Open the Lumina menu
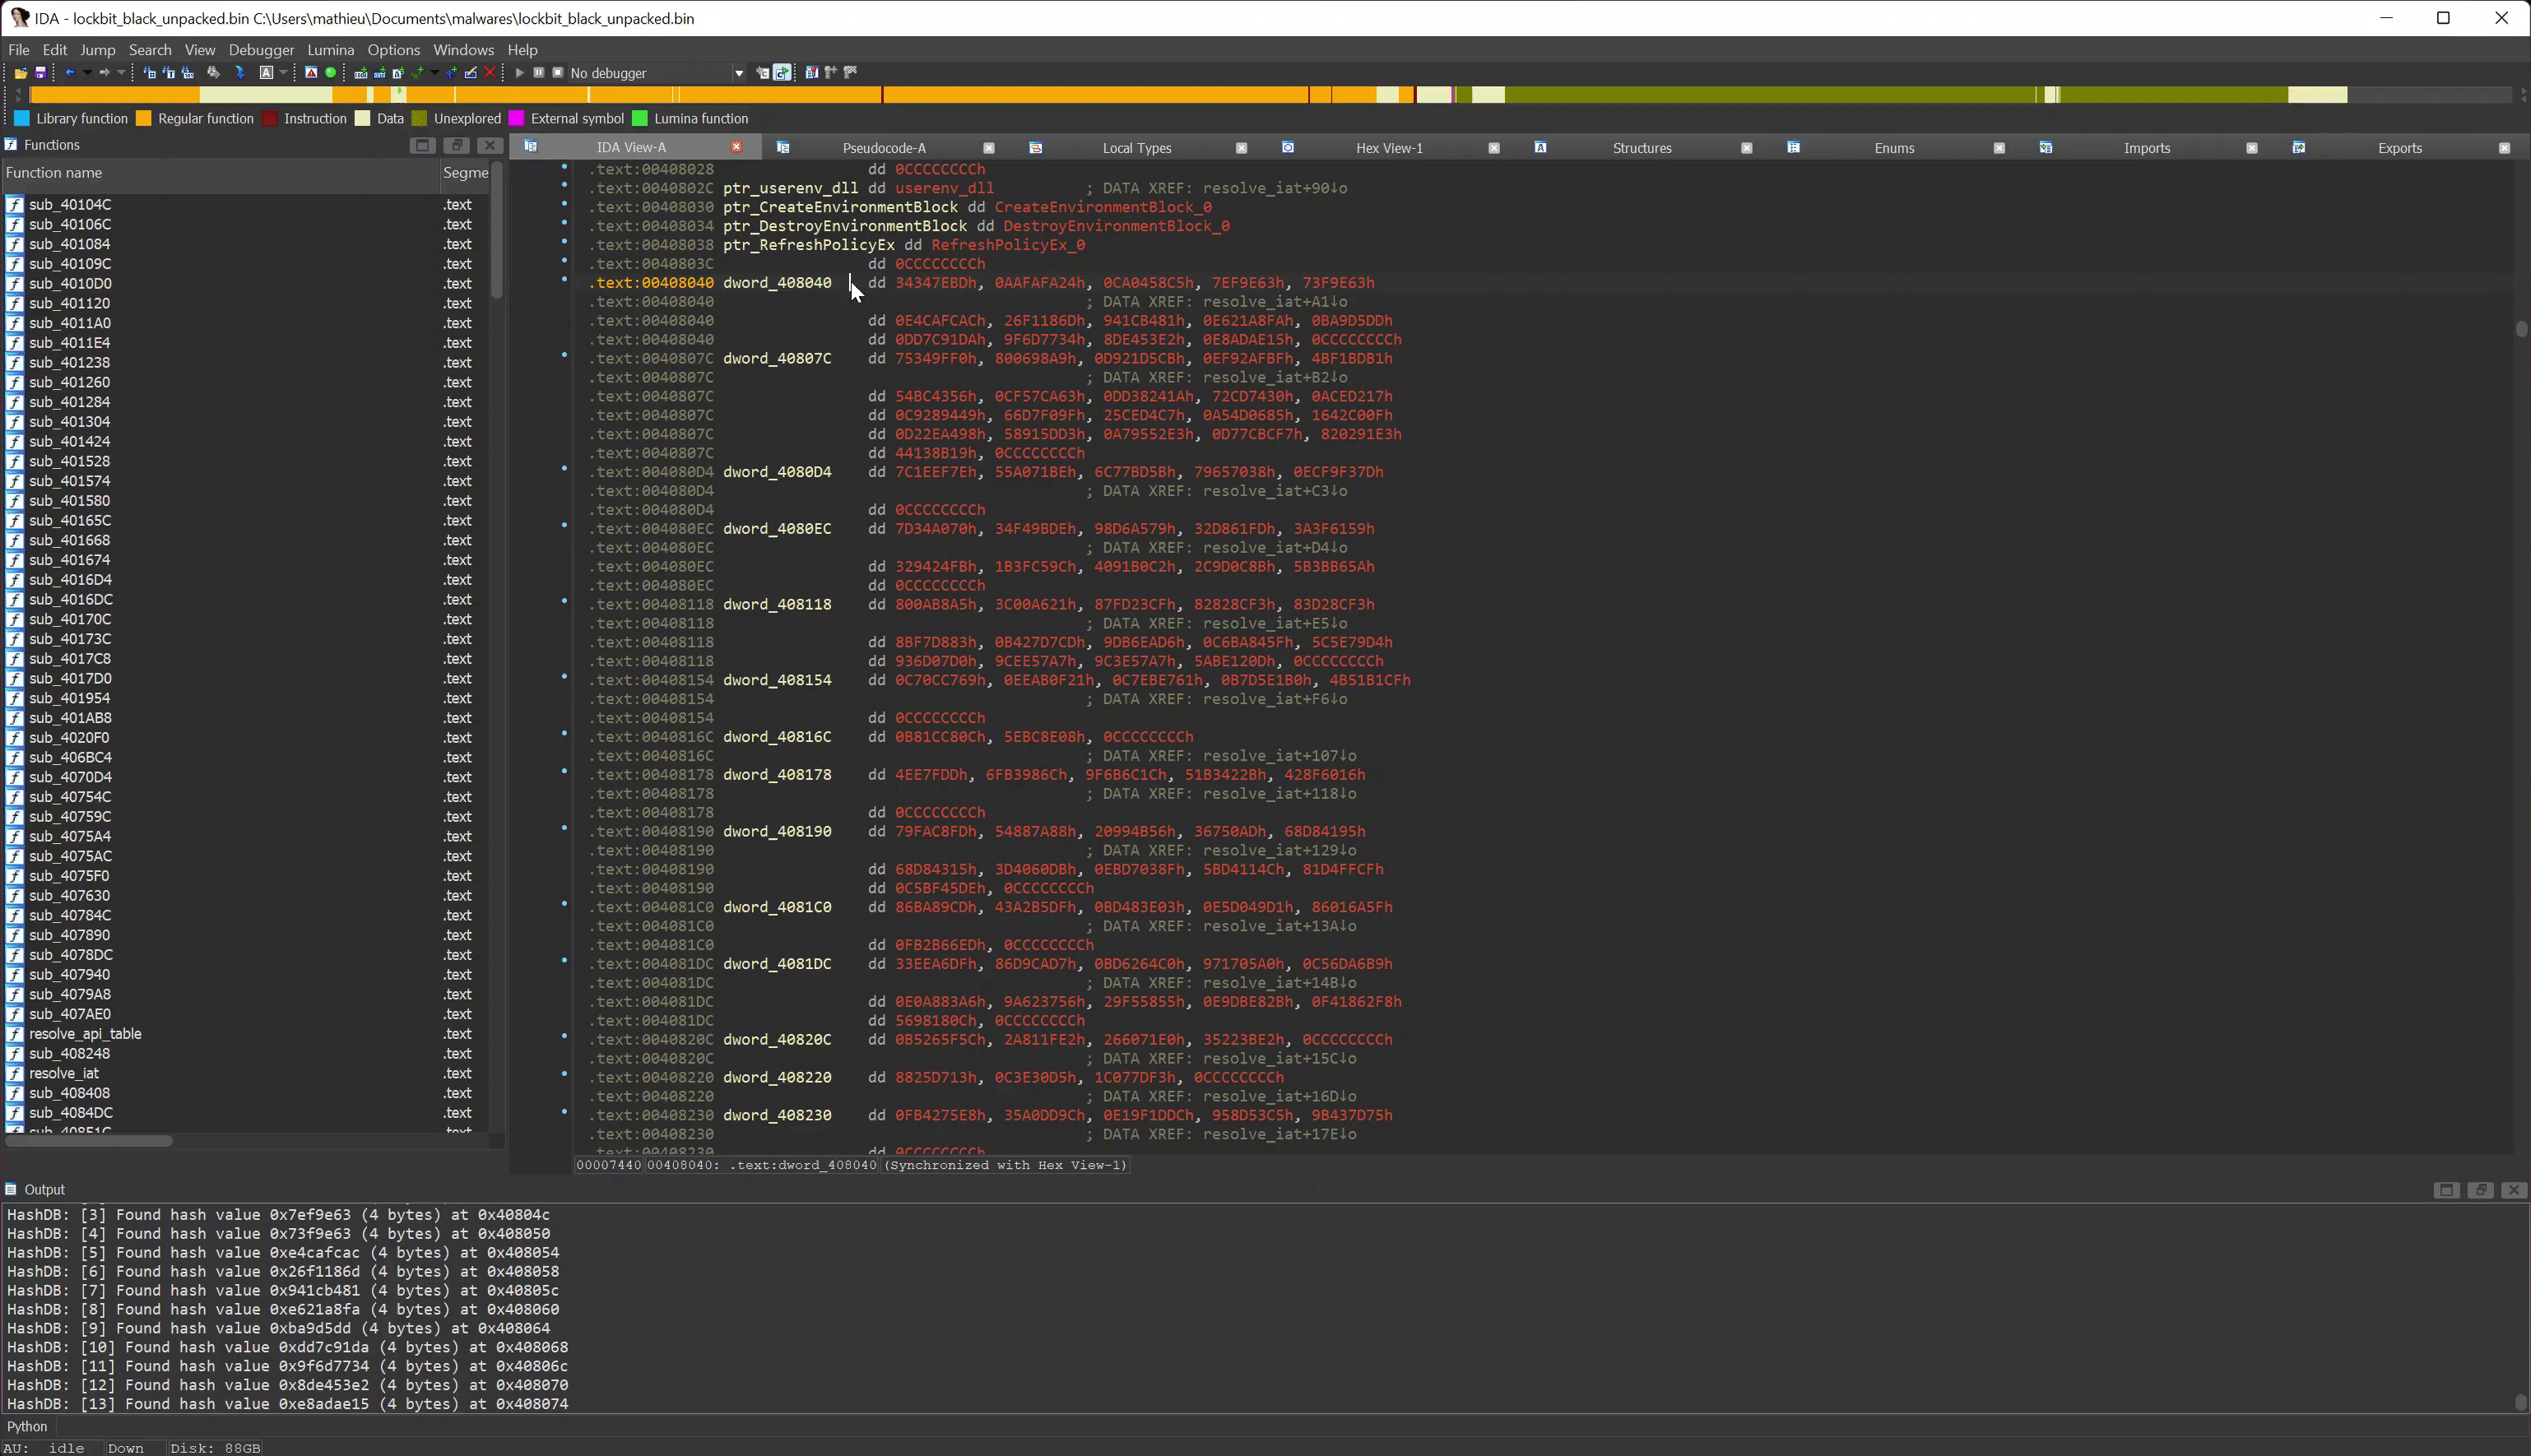 coord(330,49)
